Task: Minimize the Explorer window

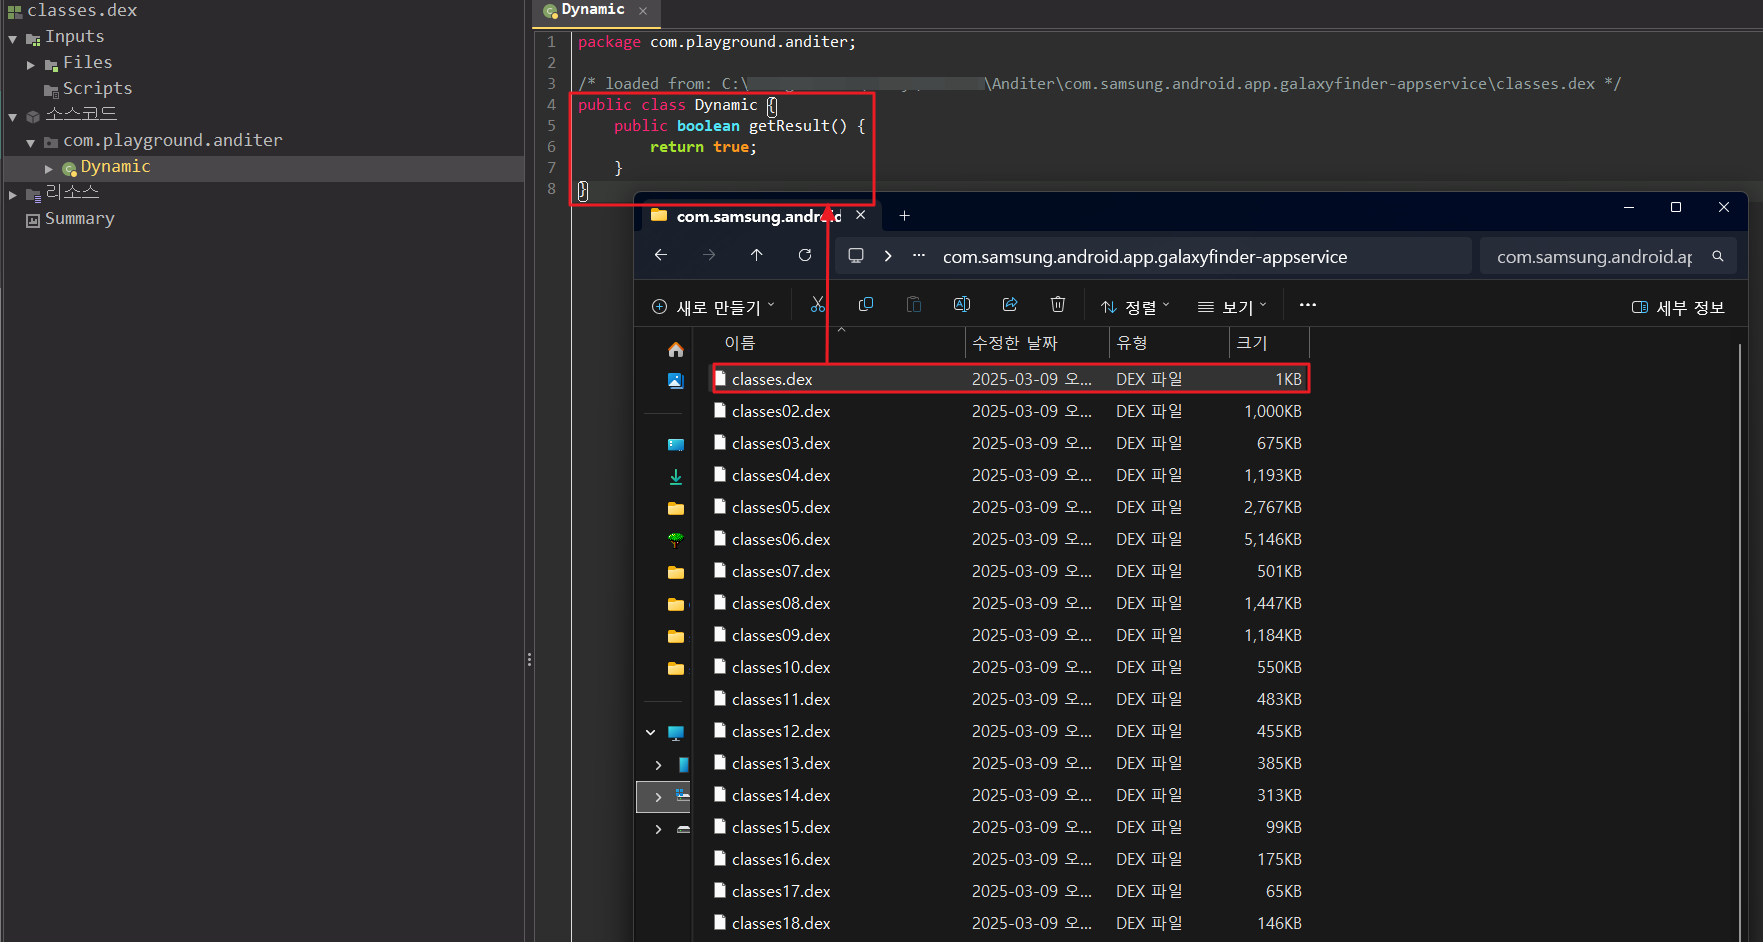Action: (x=1629, y=208)
